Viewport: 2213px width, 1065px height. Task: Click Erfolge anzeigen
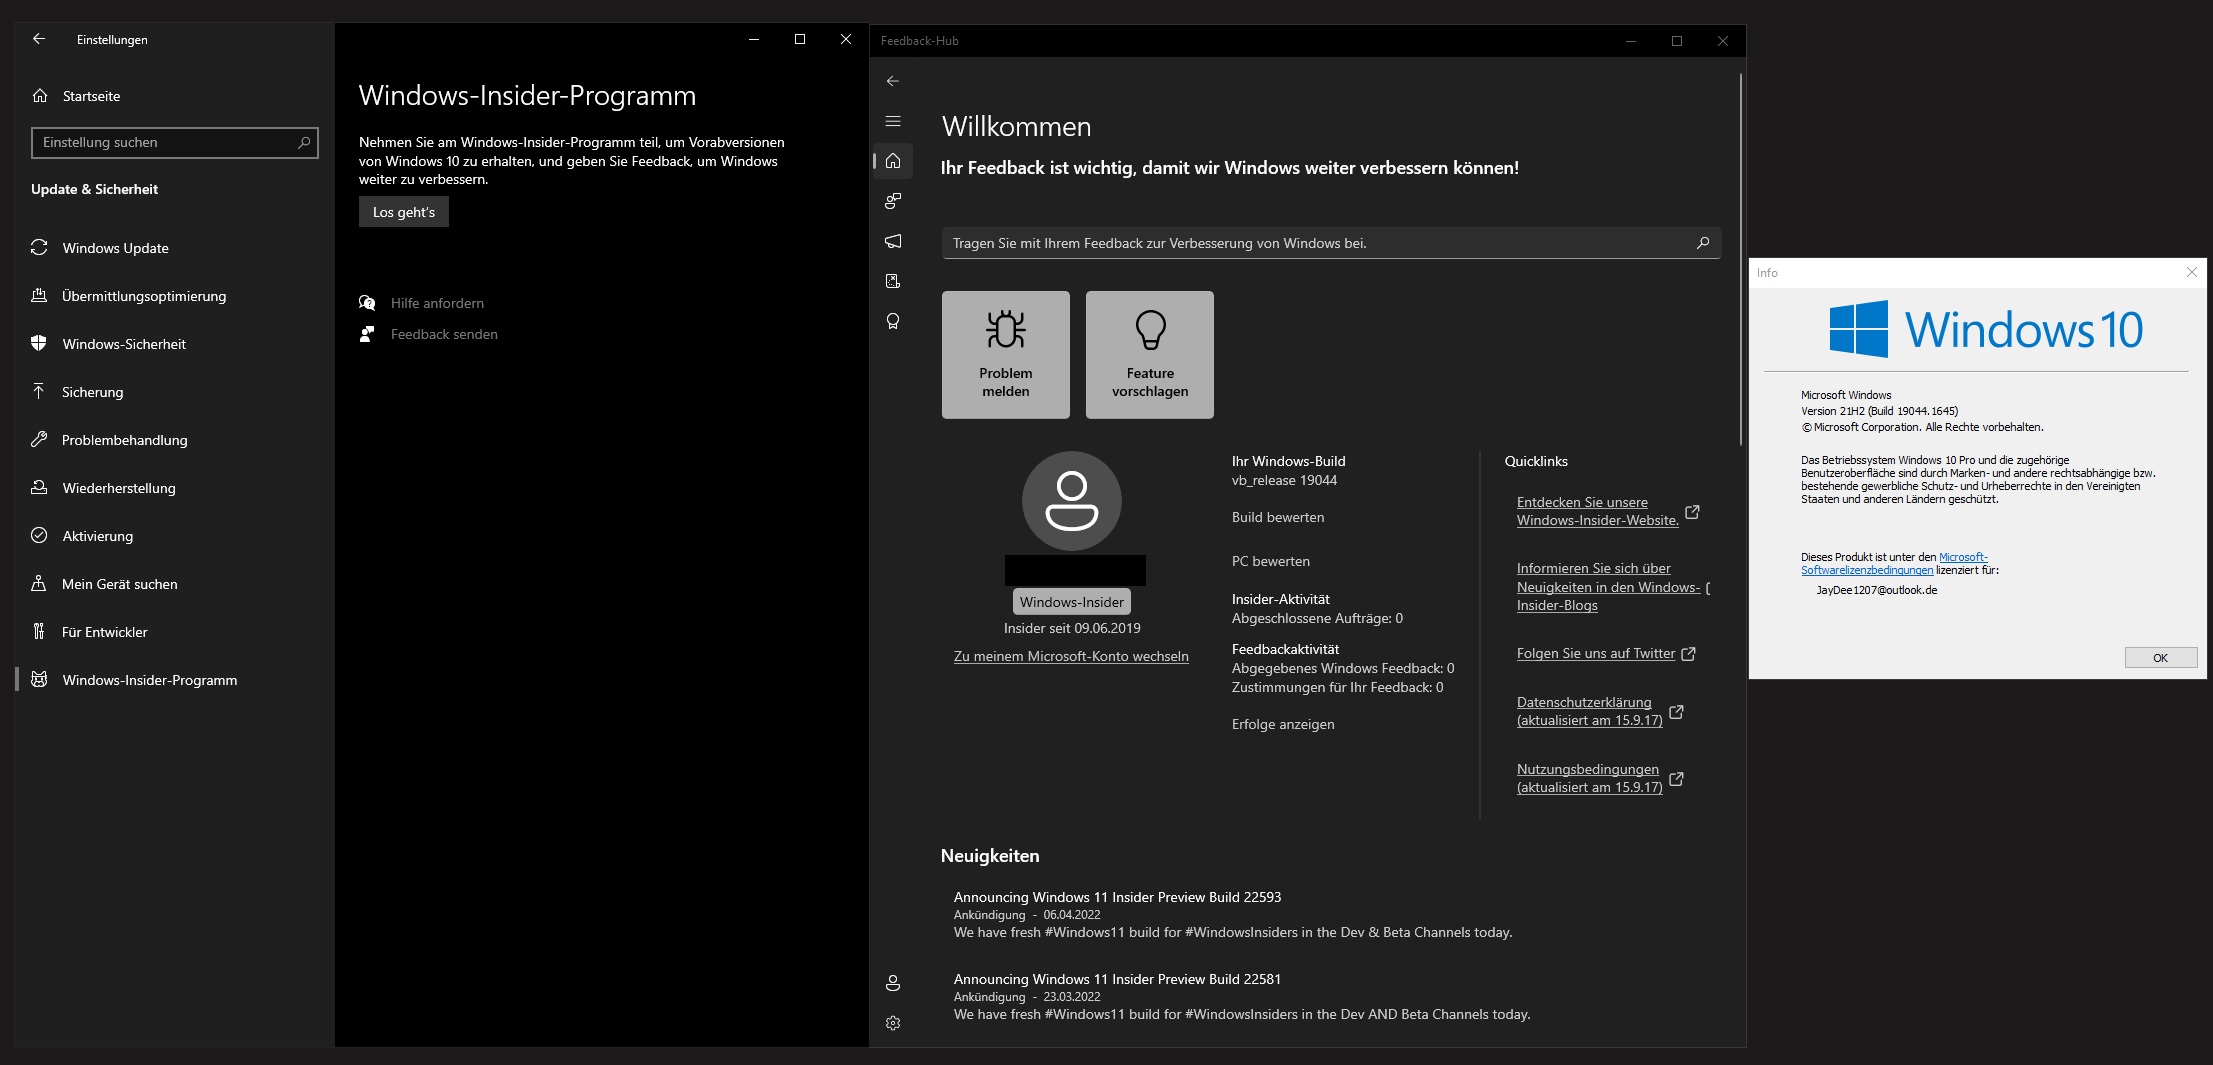click(1283, 724)
